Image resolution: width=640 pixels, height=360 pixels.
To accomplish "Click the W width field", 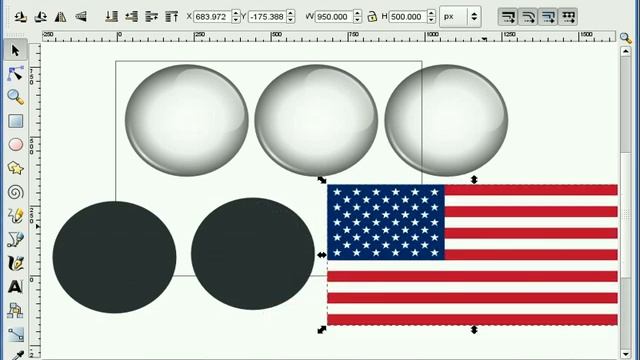I will click(334, 17).
